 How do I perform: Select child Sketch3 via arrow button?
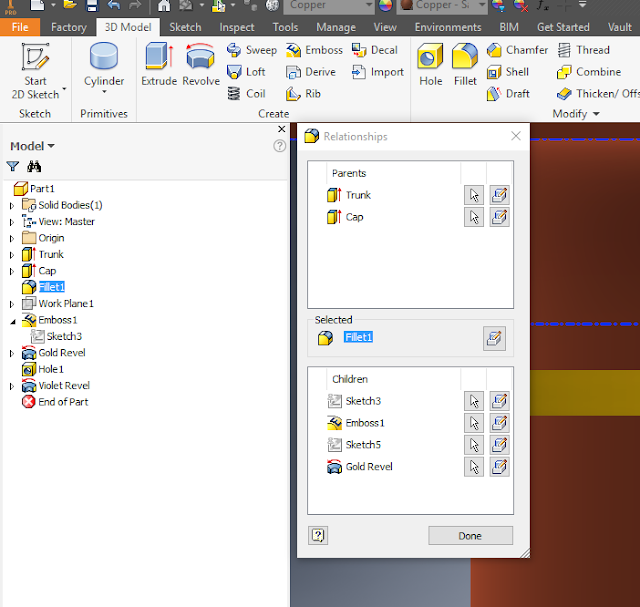click(x=473, y=401)
